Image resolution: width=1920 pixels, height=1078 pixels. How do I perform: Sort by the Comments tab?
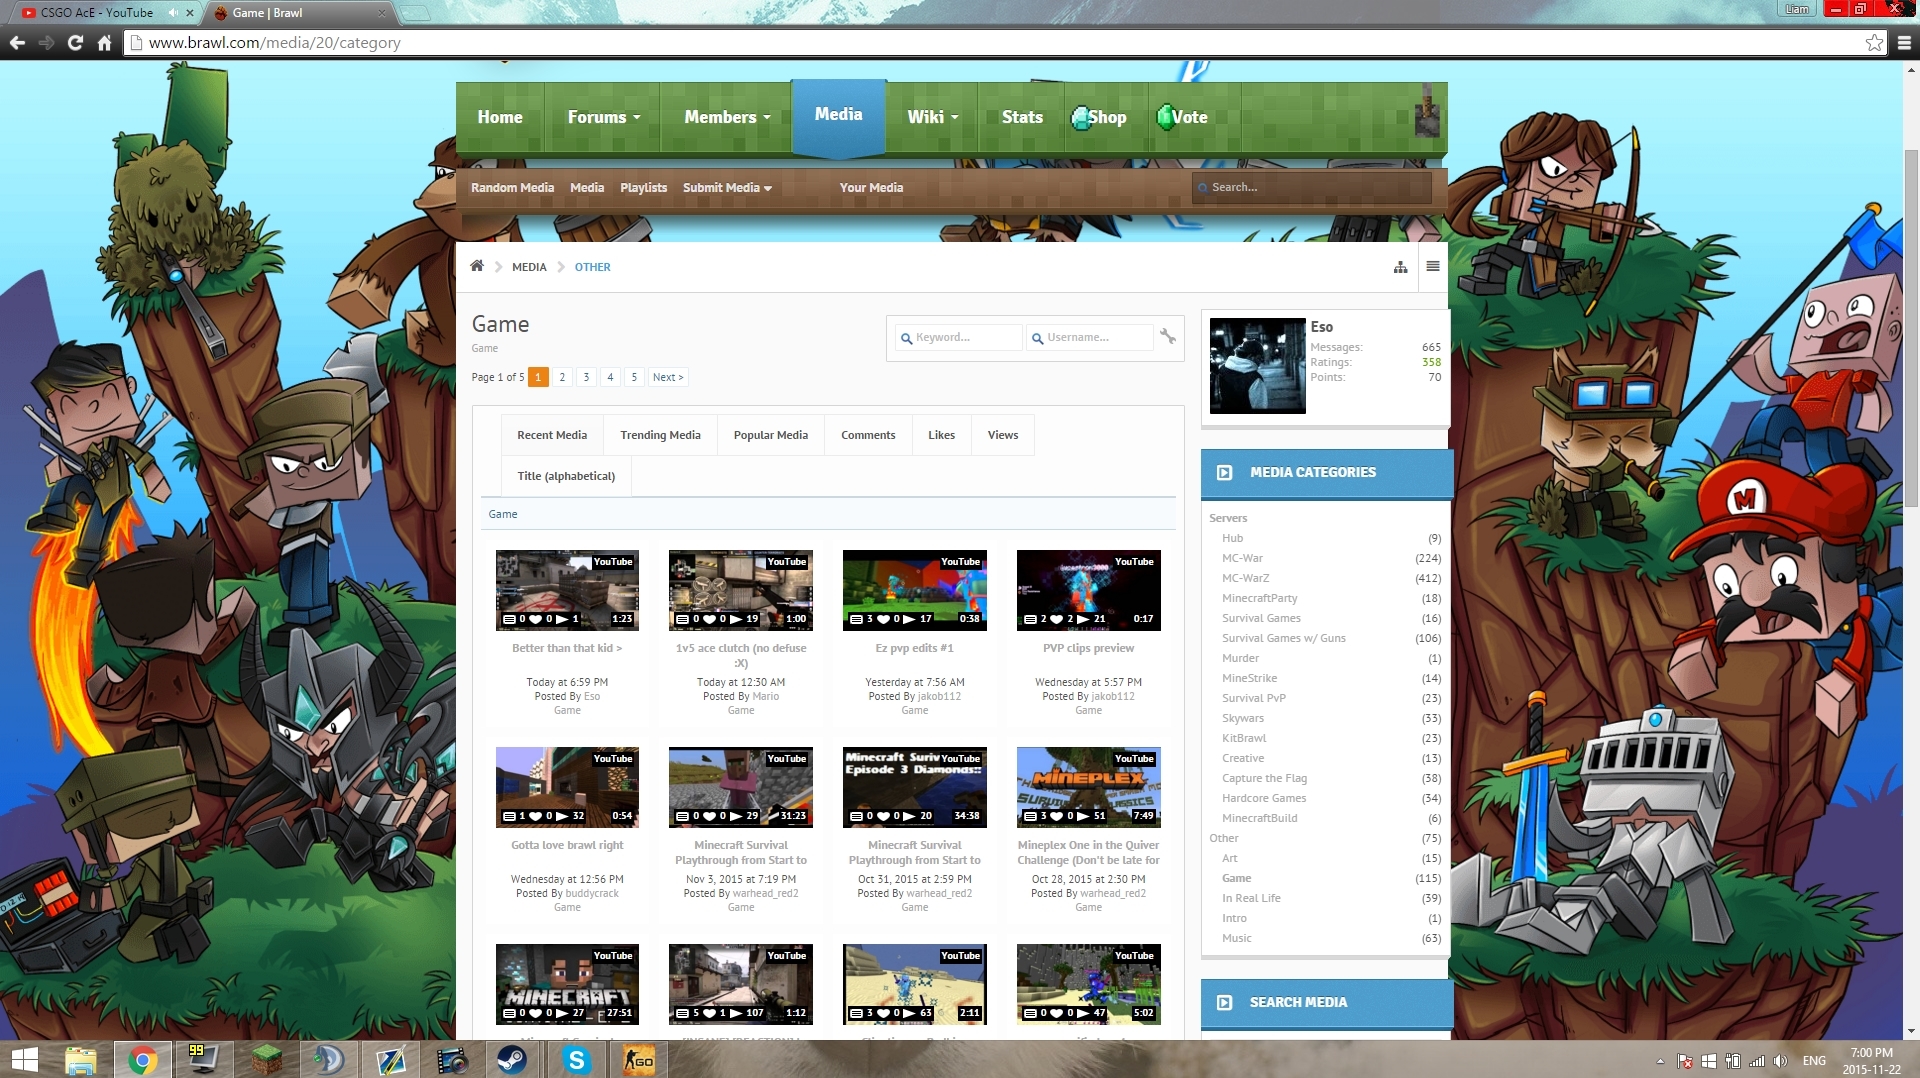pyautogui.click(x=868, y=435)
